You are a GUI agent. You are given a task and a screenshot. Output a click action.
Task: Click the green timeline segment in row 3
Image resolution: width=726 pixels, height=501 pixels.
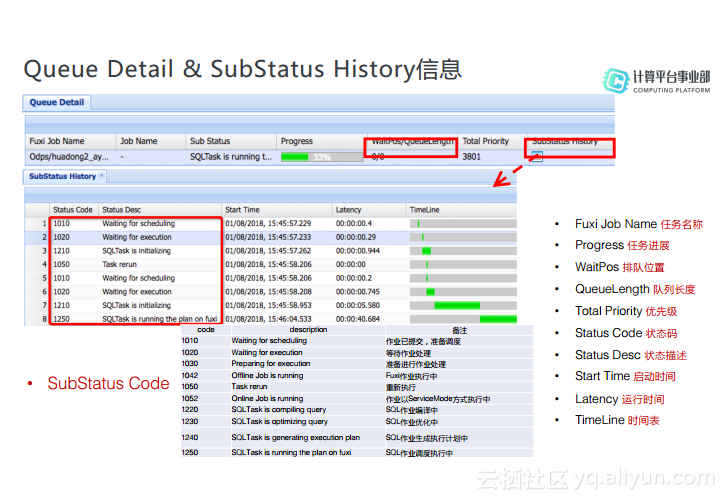(x=426, y=250)
